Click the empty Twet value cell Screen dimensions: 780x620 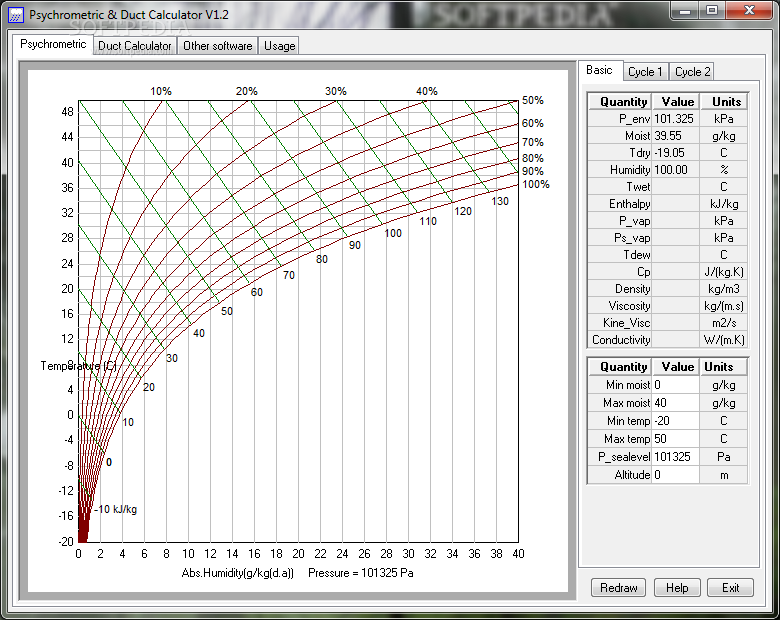[x=675, y=187]
